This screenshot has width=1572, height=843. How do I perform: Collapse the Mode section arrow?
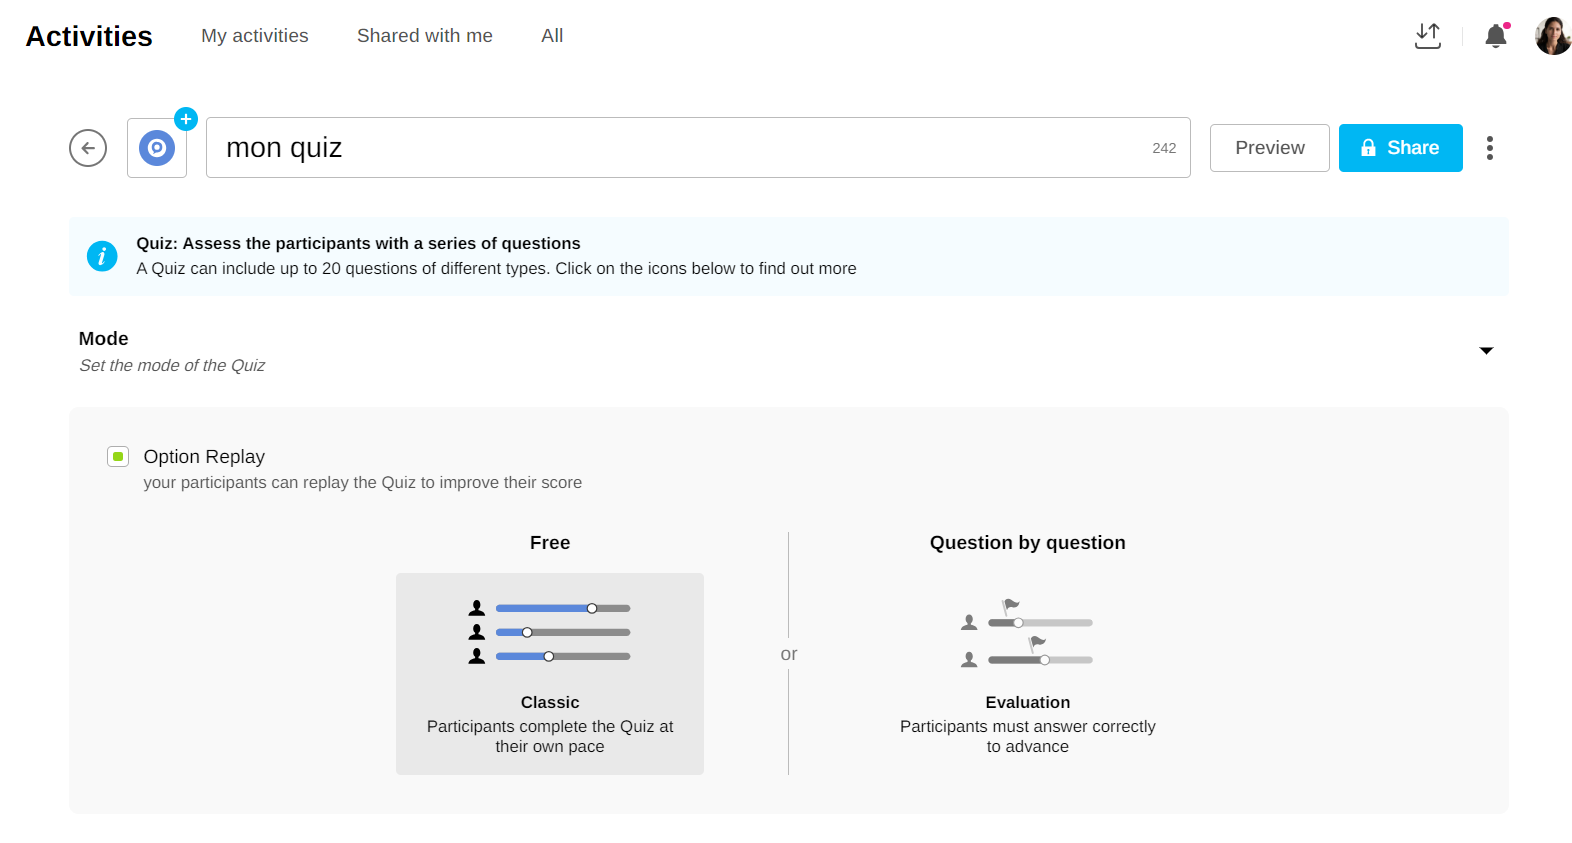click(1486, 351)
